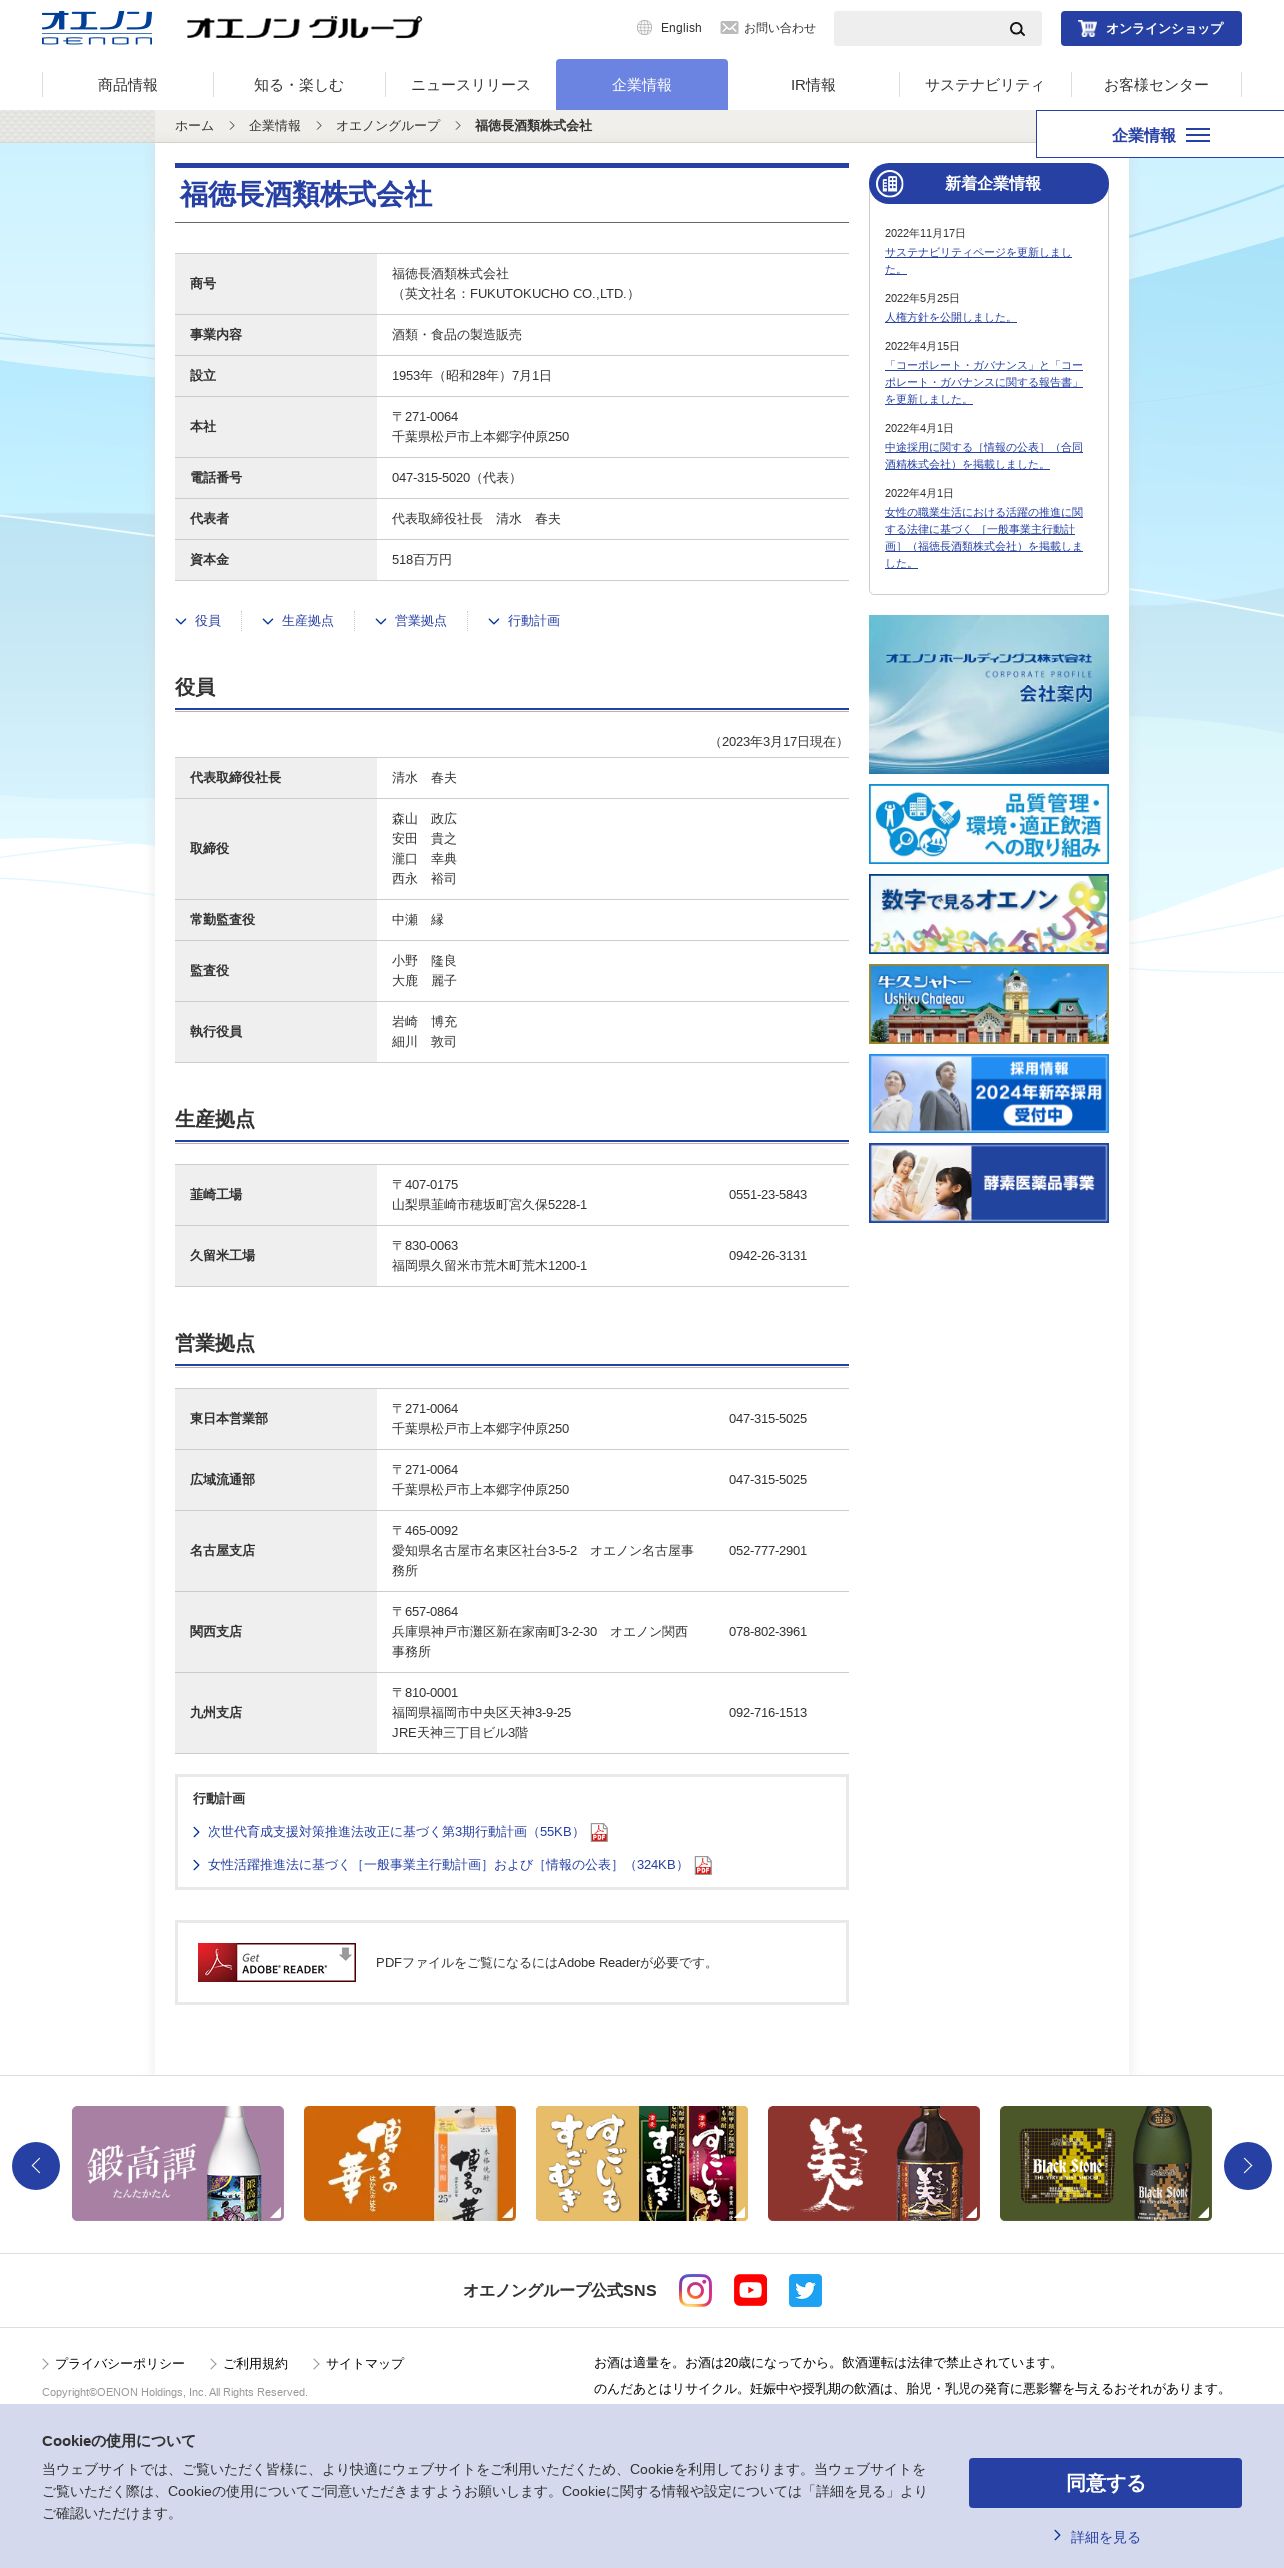Open コーポレート・ガバナンス update news link
Viewport: 1284px width, 2568px height.
[x=984, y=382]
